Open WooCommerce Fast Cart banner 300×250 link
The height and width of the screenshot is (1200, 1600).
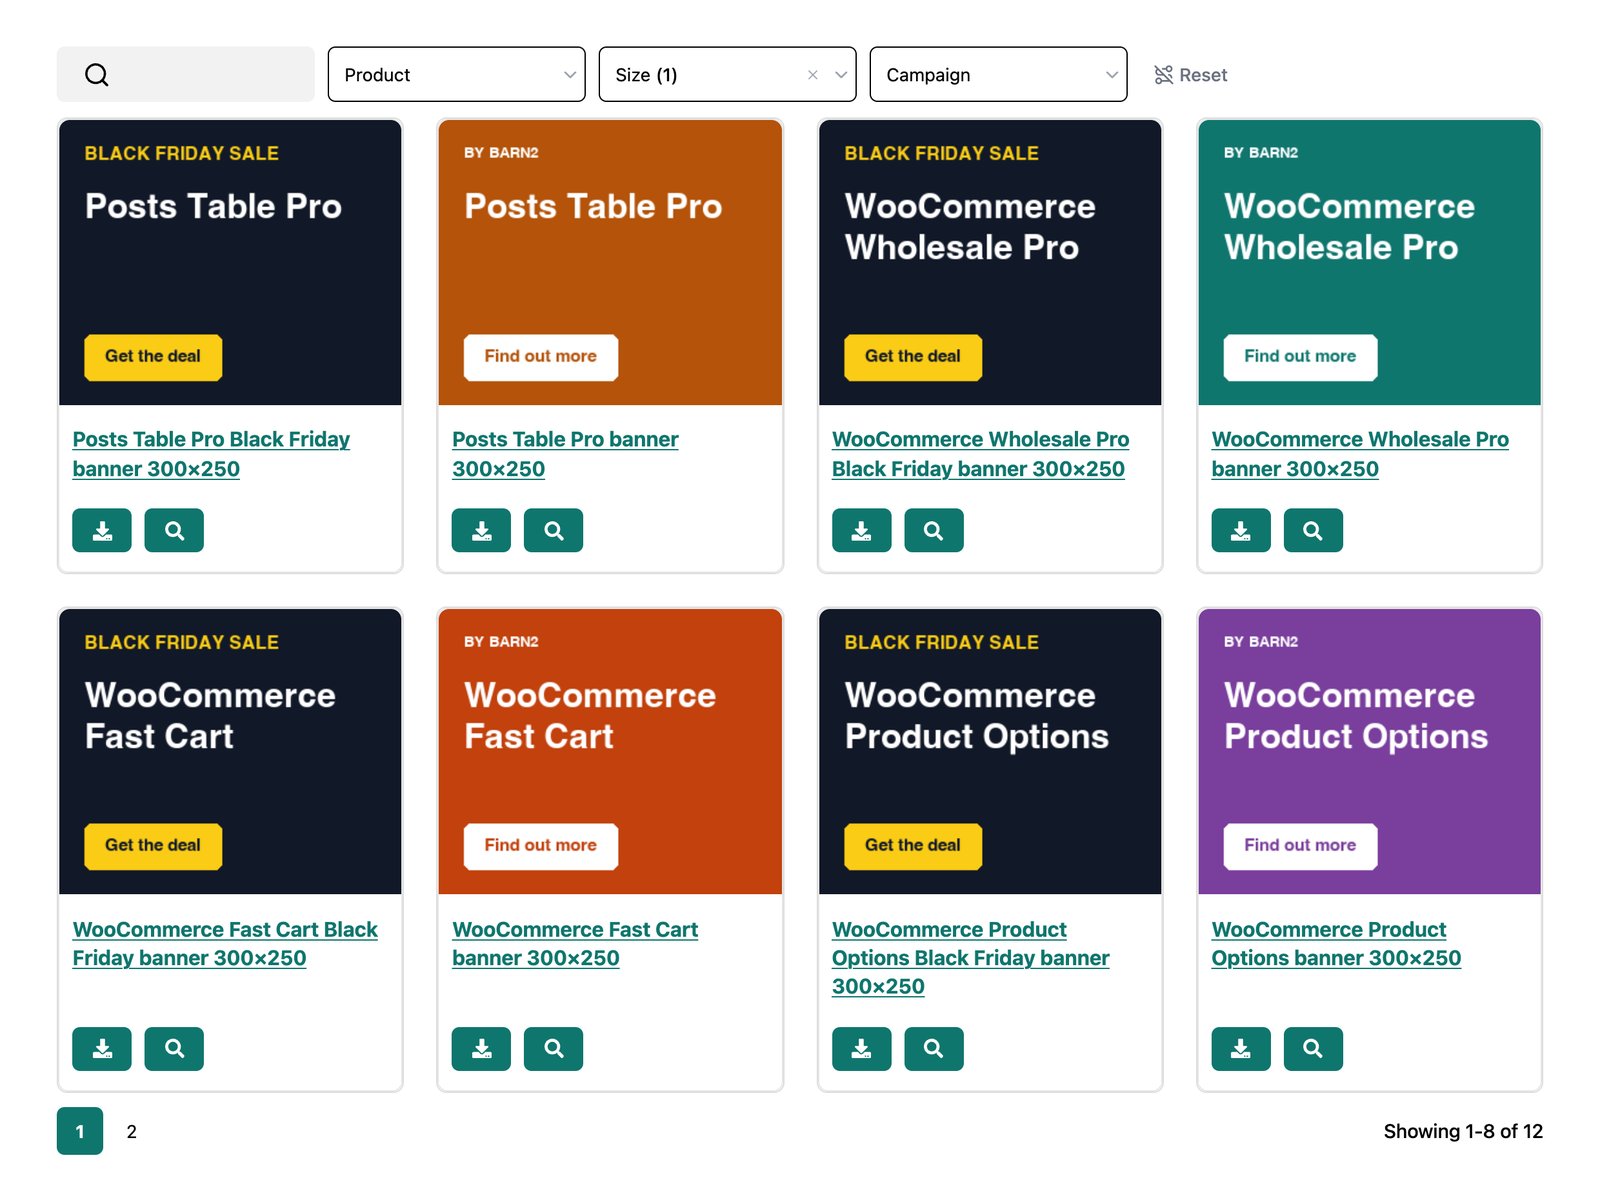click(x=575, y=944)
